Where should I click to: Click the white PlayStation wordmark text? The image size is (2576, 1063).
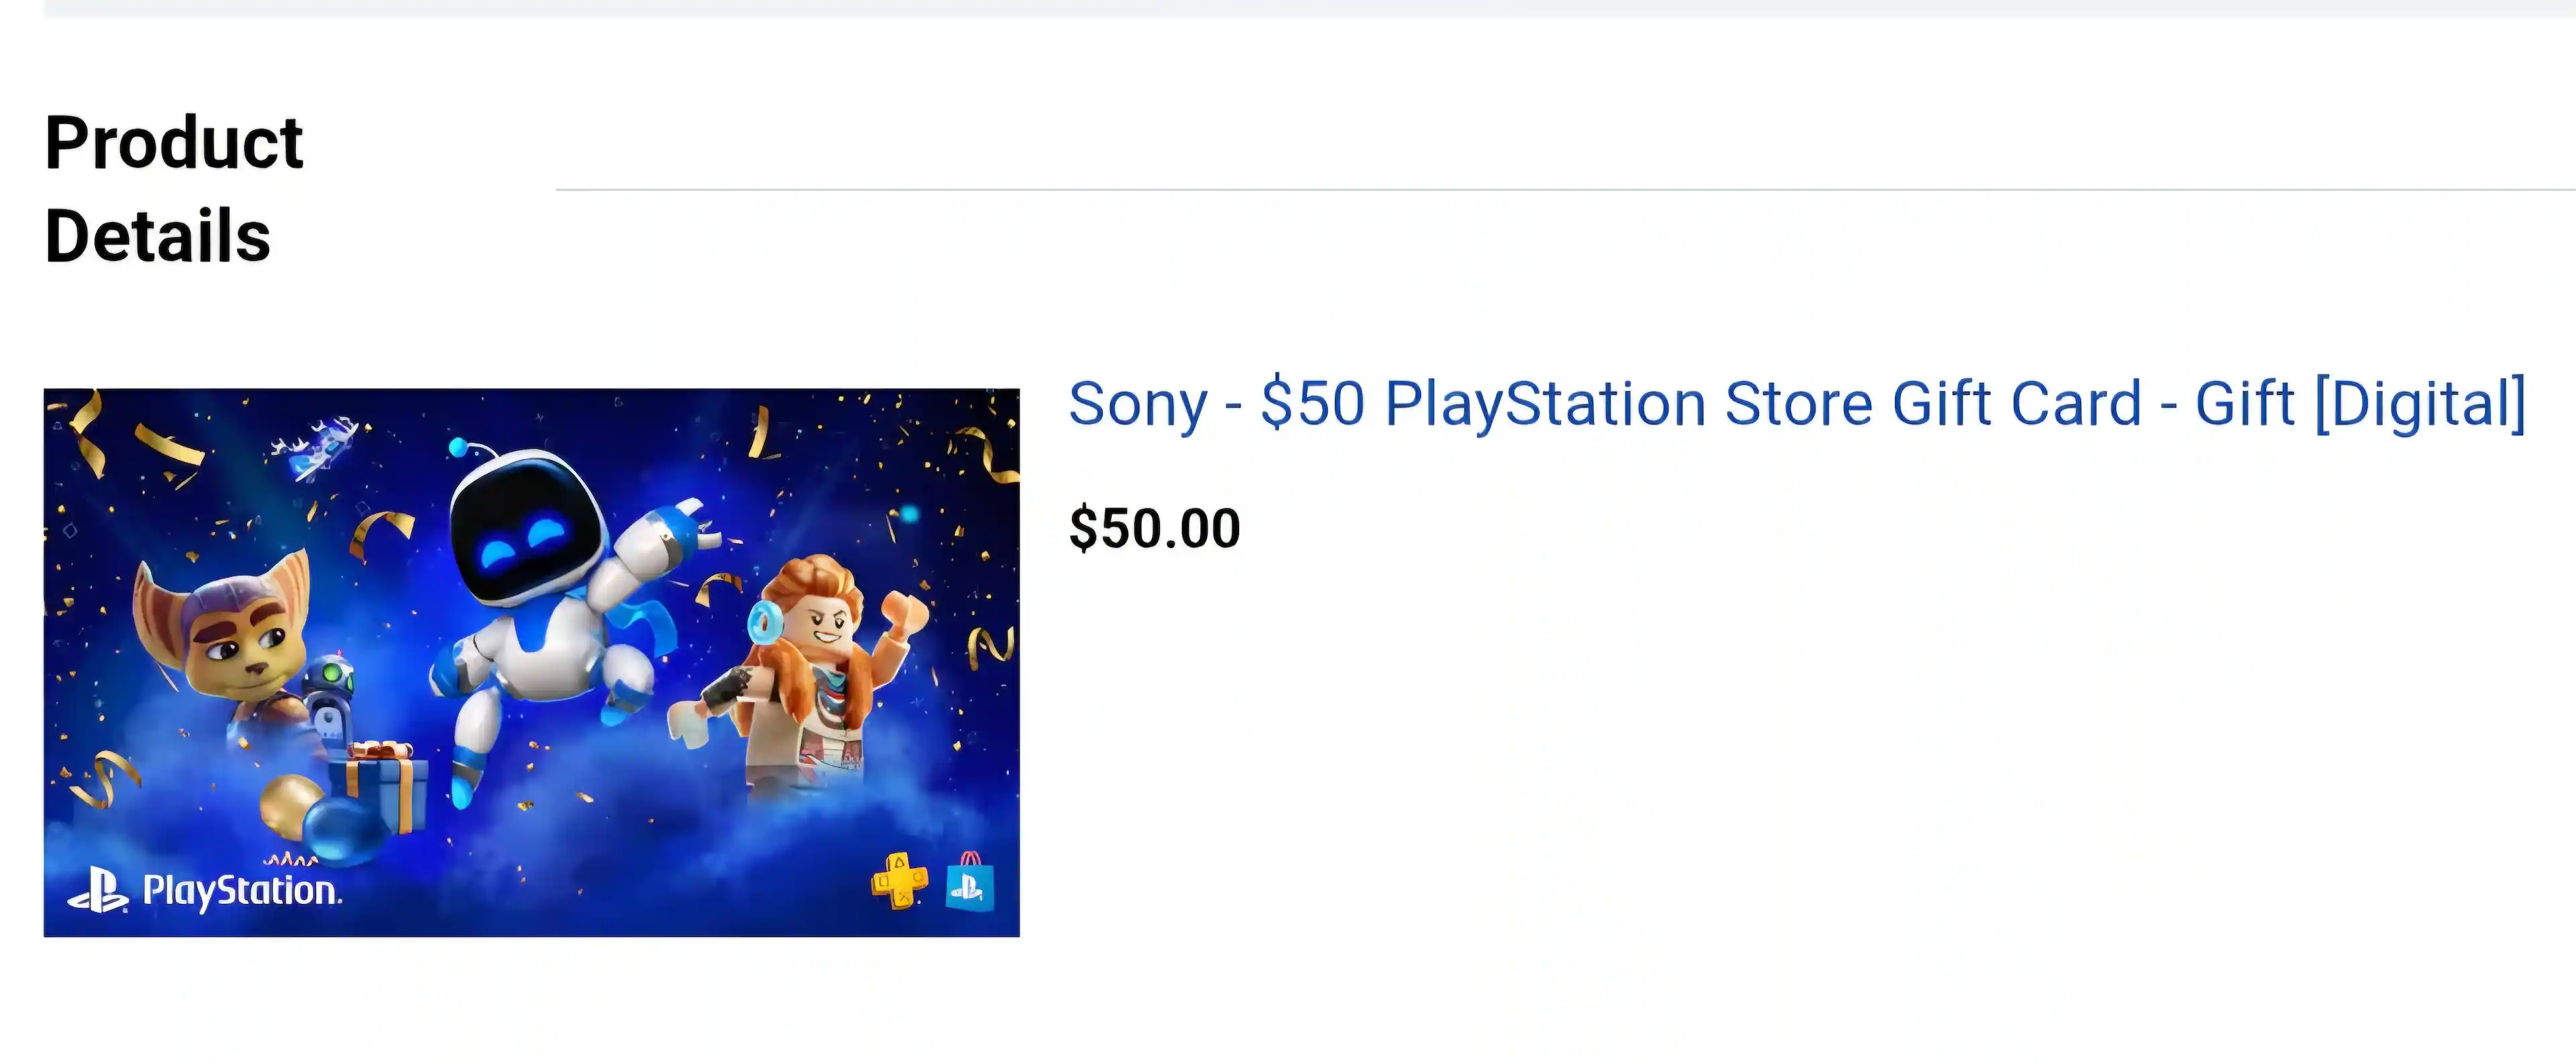[241, 890]
